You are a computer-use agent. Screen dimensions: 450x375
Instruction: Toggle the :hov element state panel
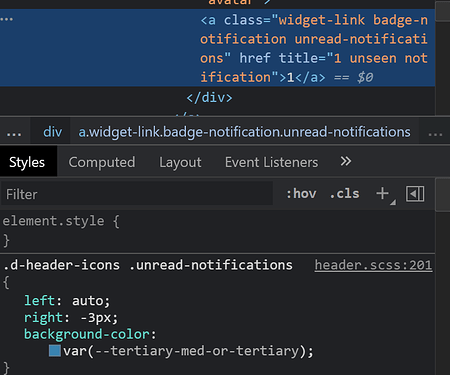[301, 194]
